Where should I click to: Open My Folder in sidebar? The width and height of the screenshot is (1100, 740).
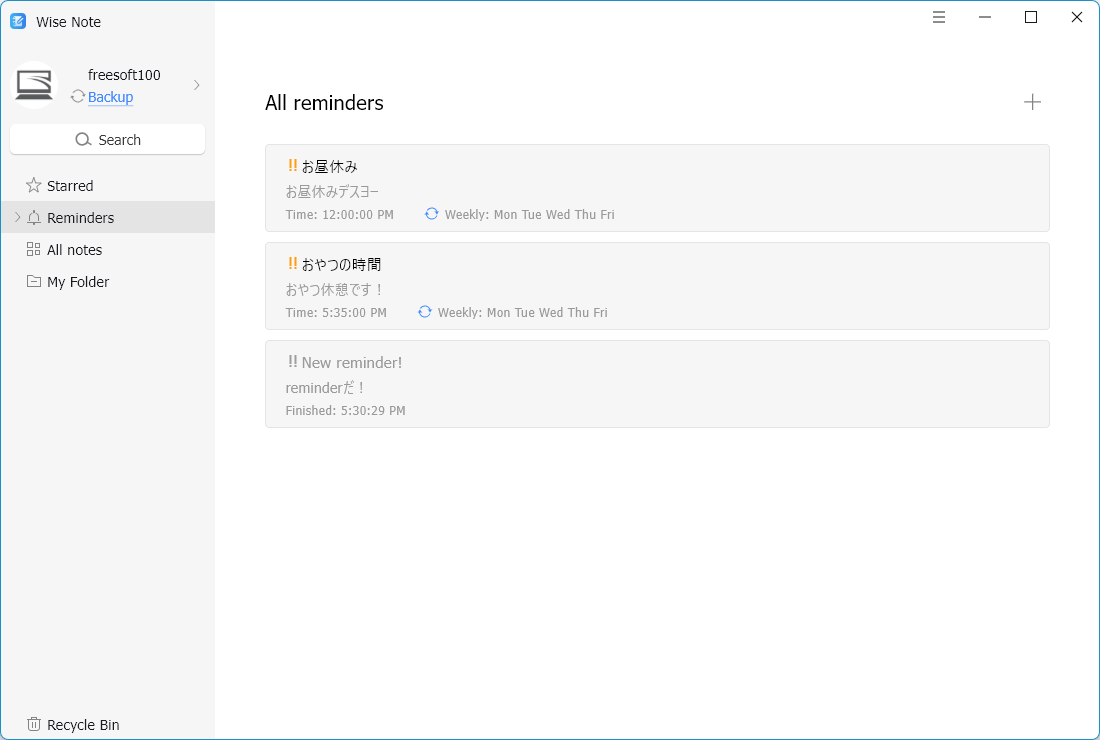coord(78,282)
